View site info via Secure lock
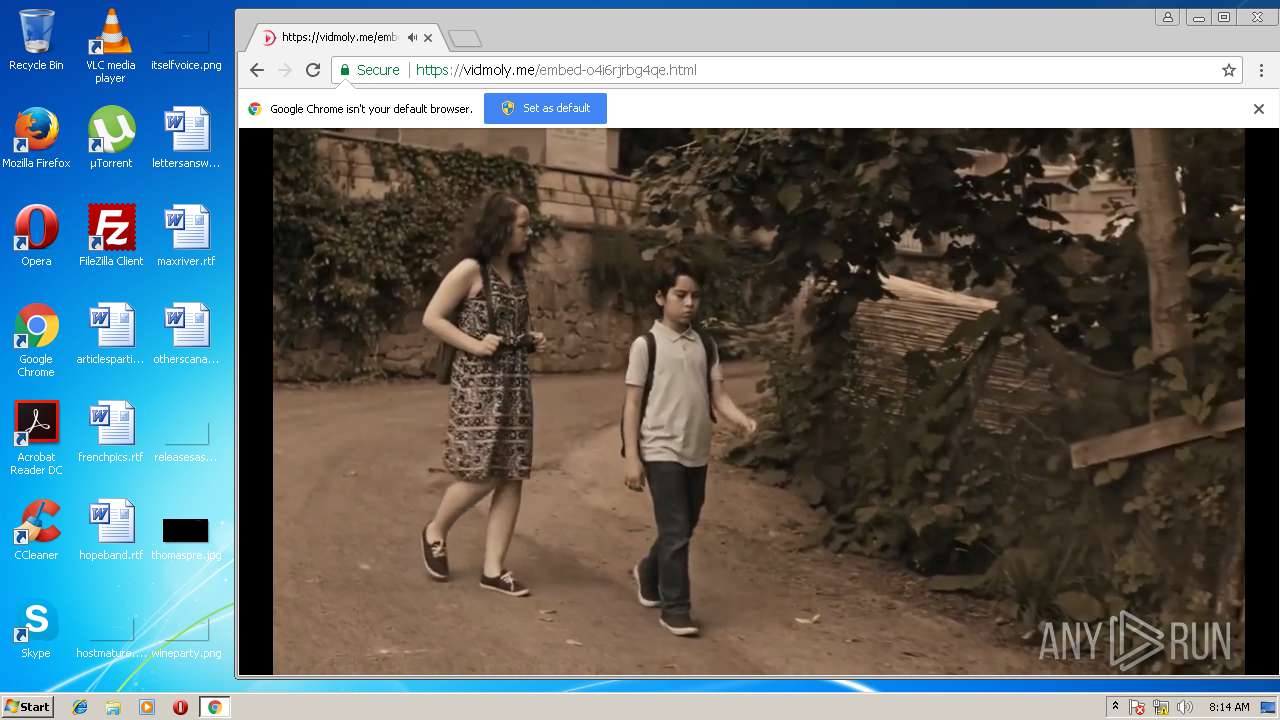 coord(369,70)
